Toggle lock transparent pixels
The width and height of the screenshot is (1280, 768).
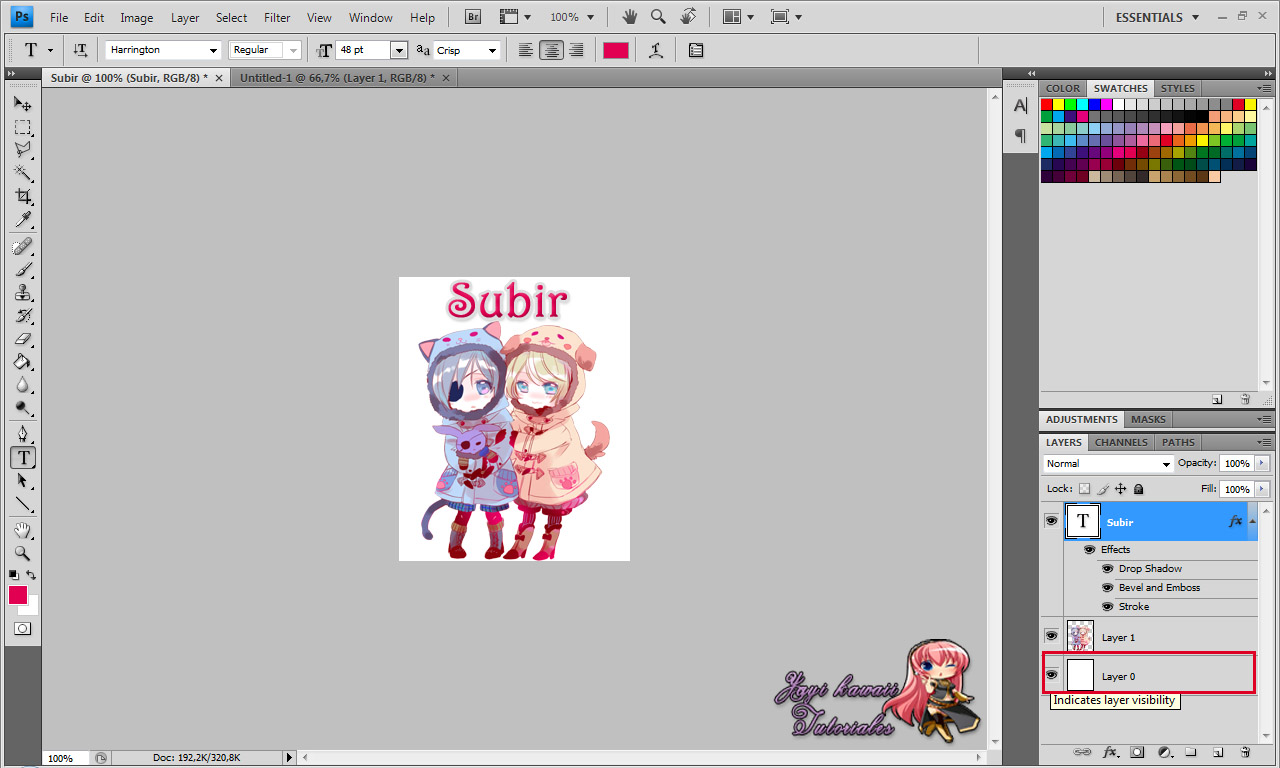[x=1084, y=489]
